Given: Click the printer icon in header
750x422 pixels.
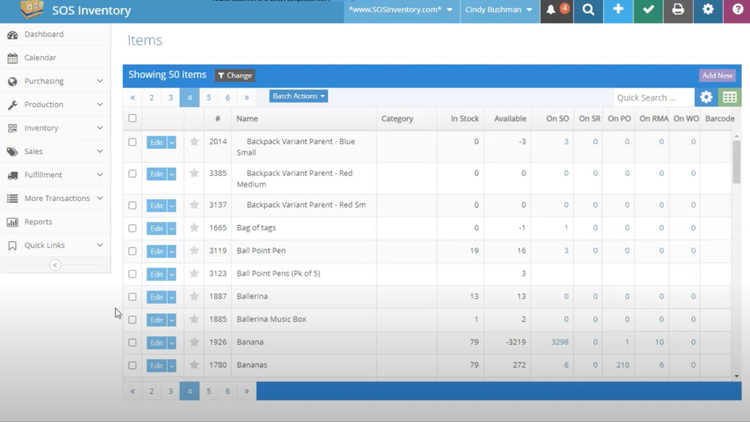Looking at the screenshot, I should [x=678, y=10].
